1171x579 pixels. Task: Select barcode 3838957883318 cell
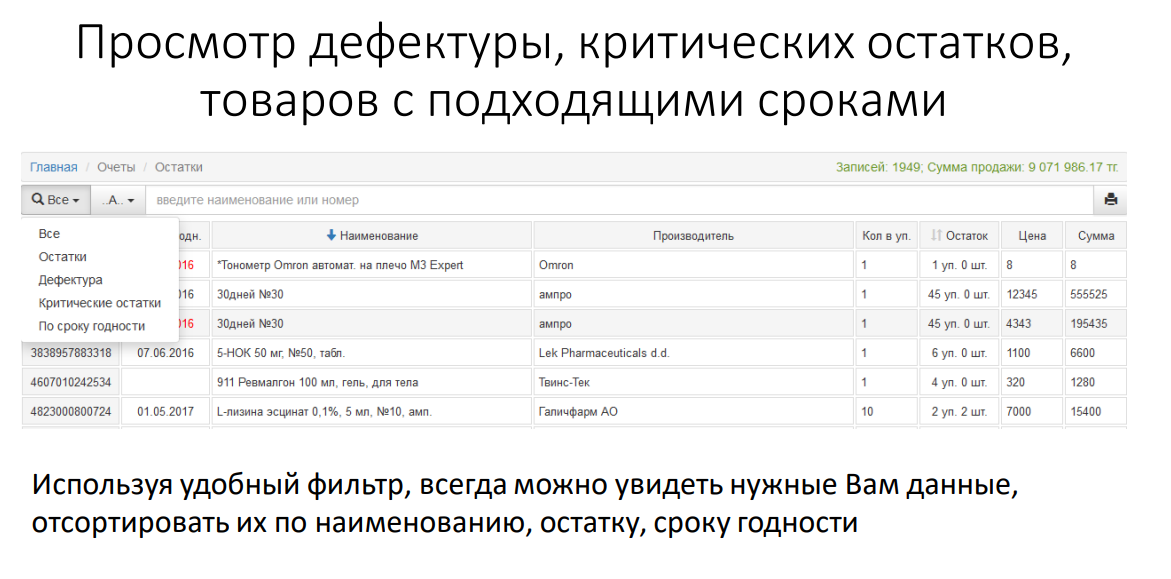pos(71,353)
